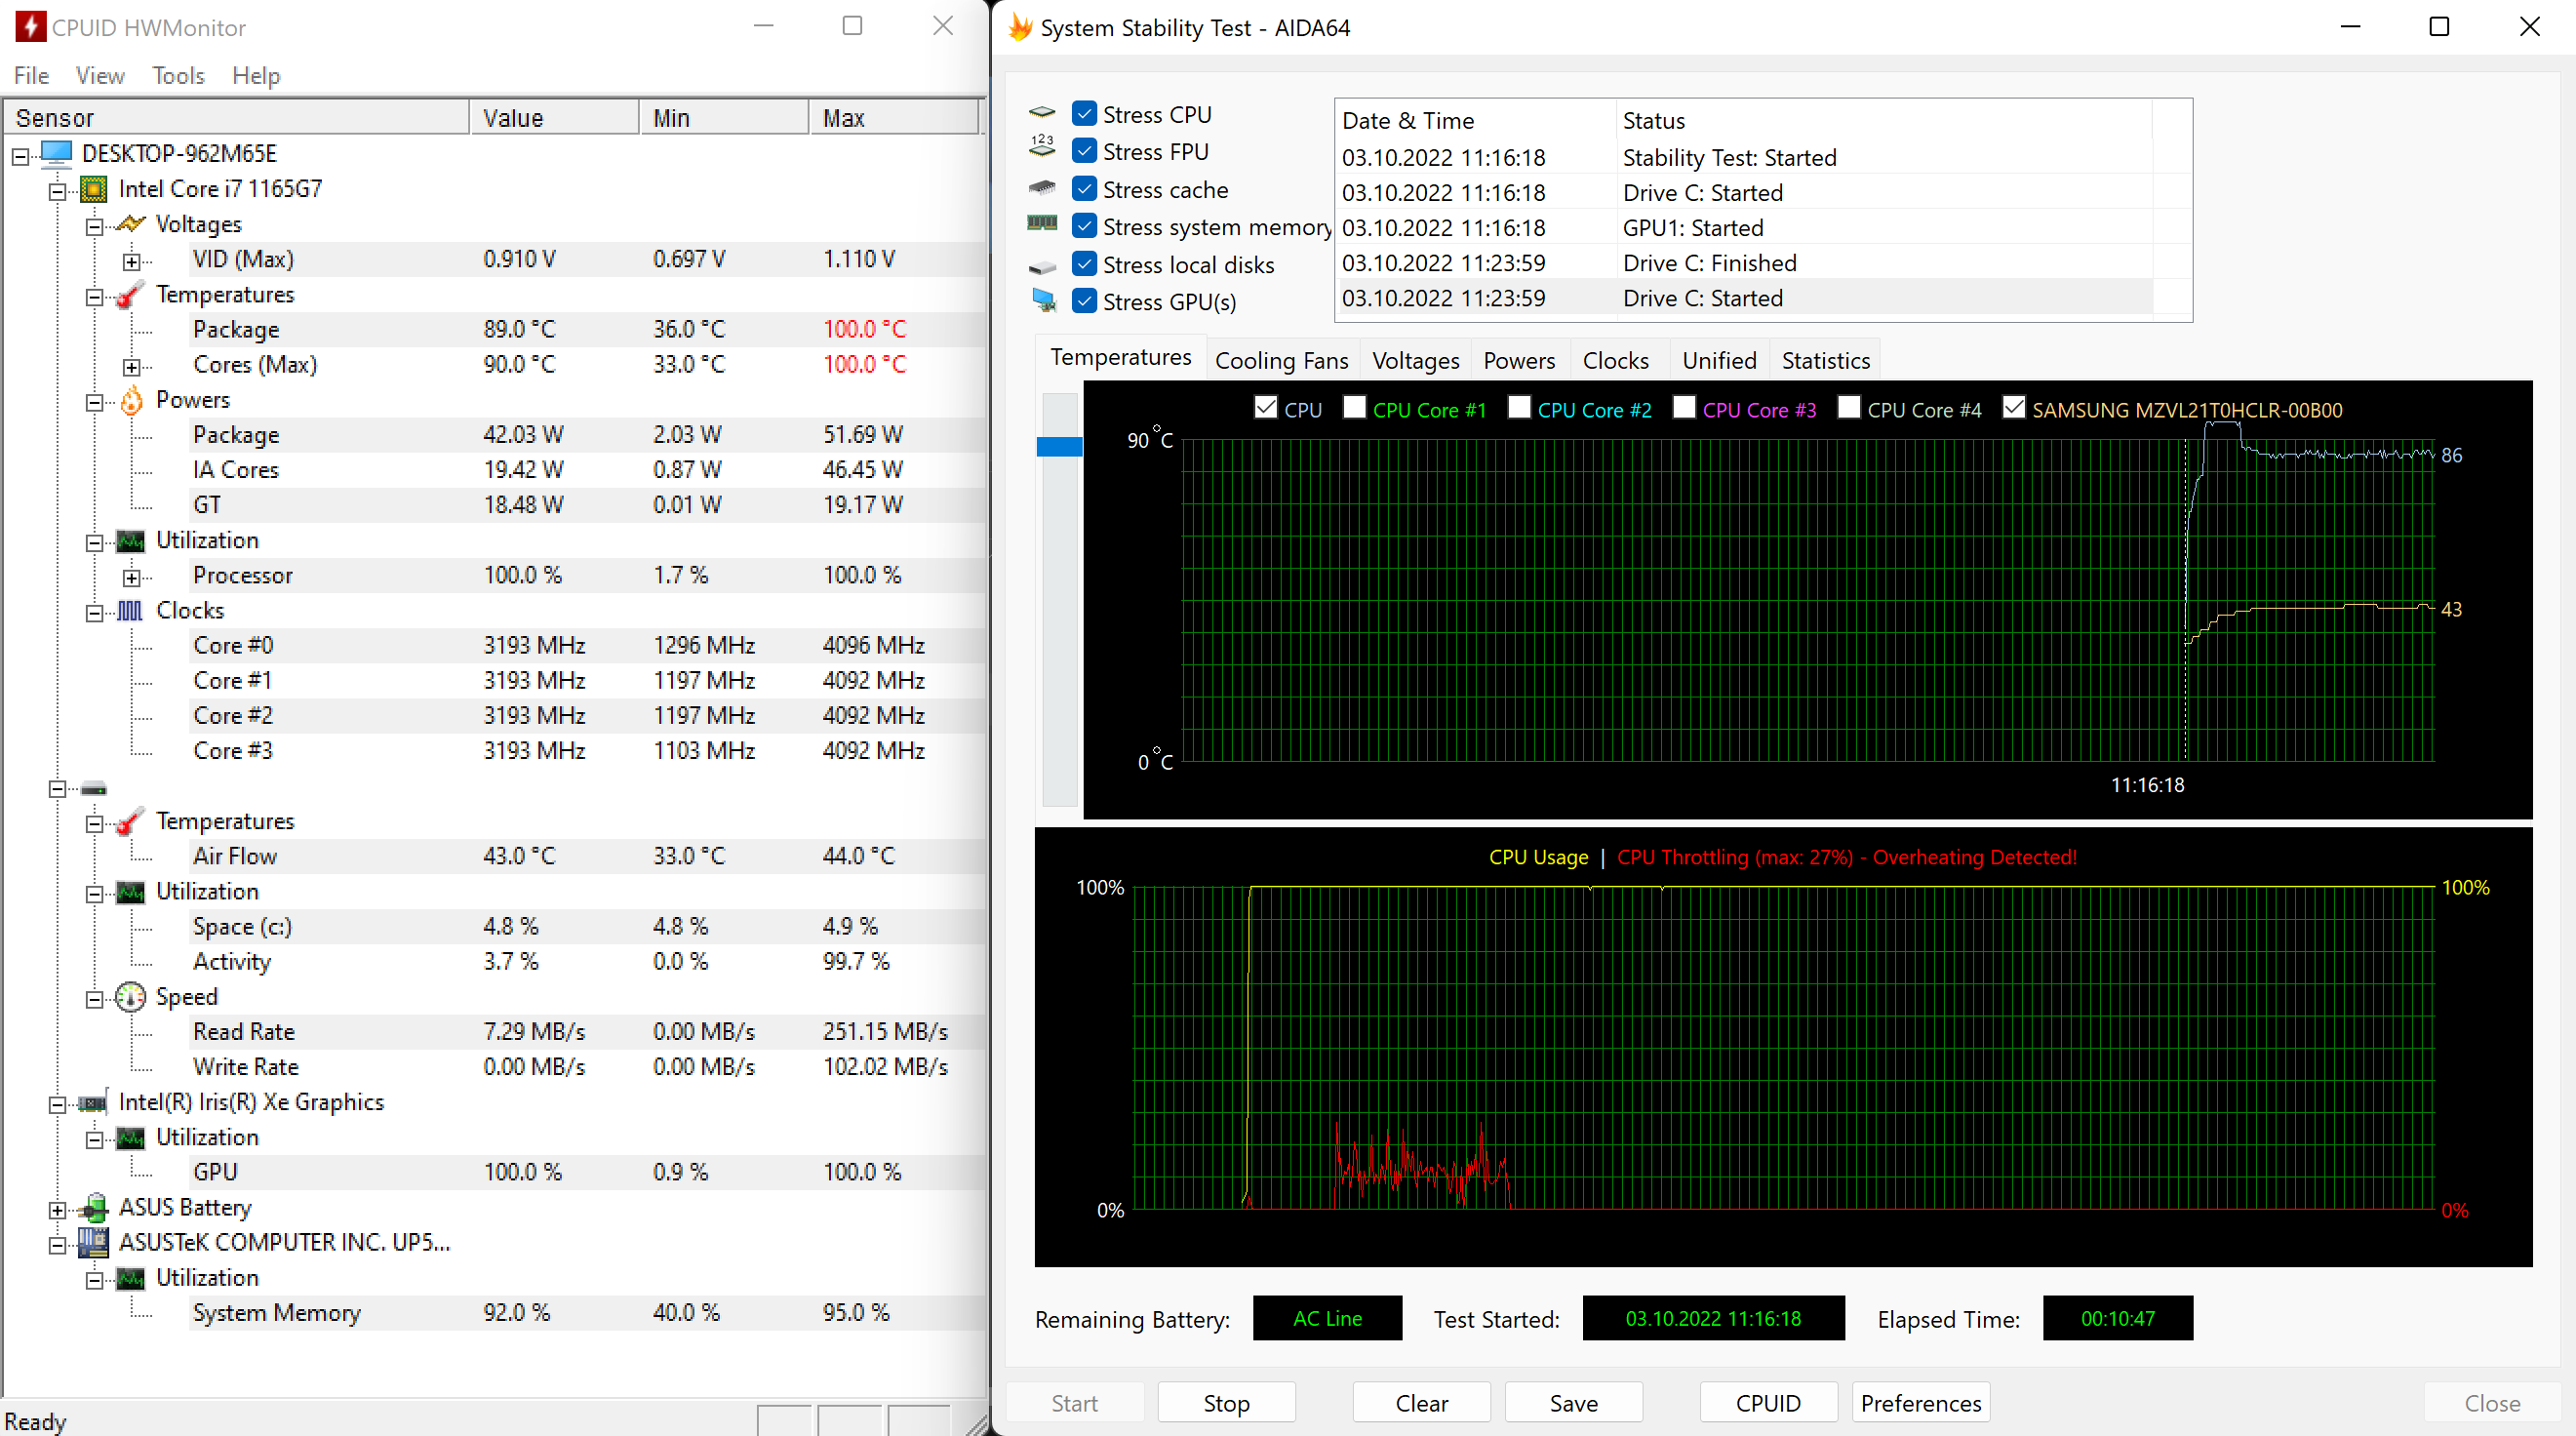
Task: Expand the VID (Max) voltage entry
Action: coord(131,261)
